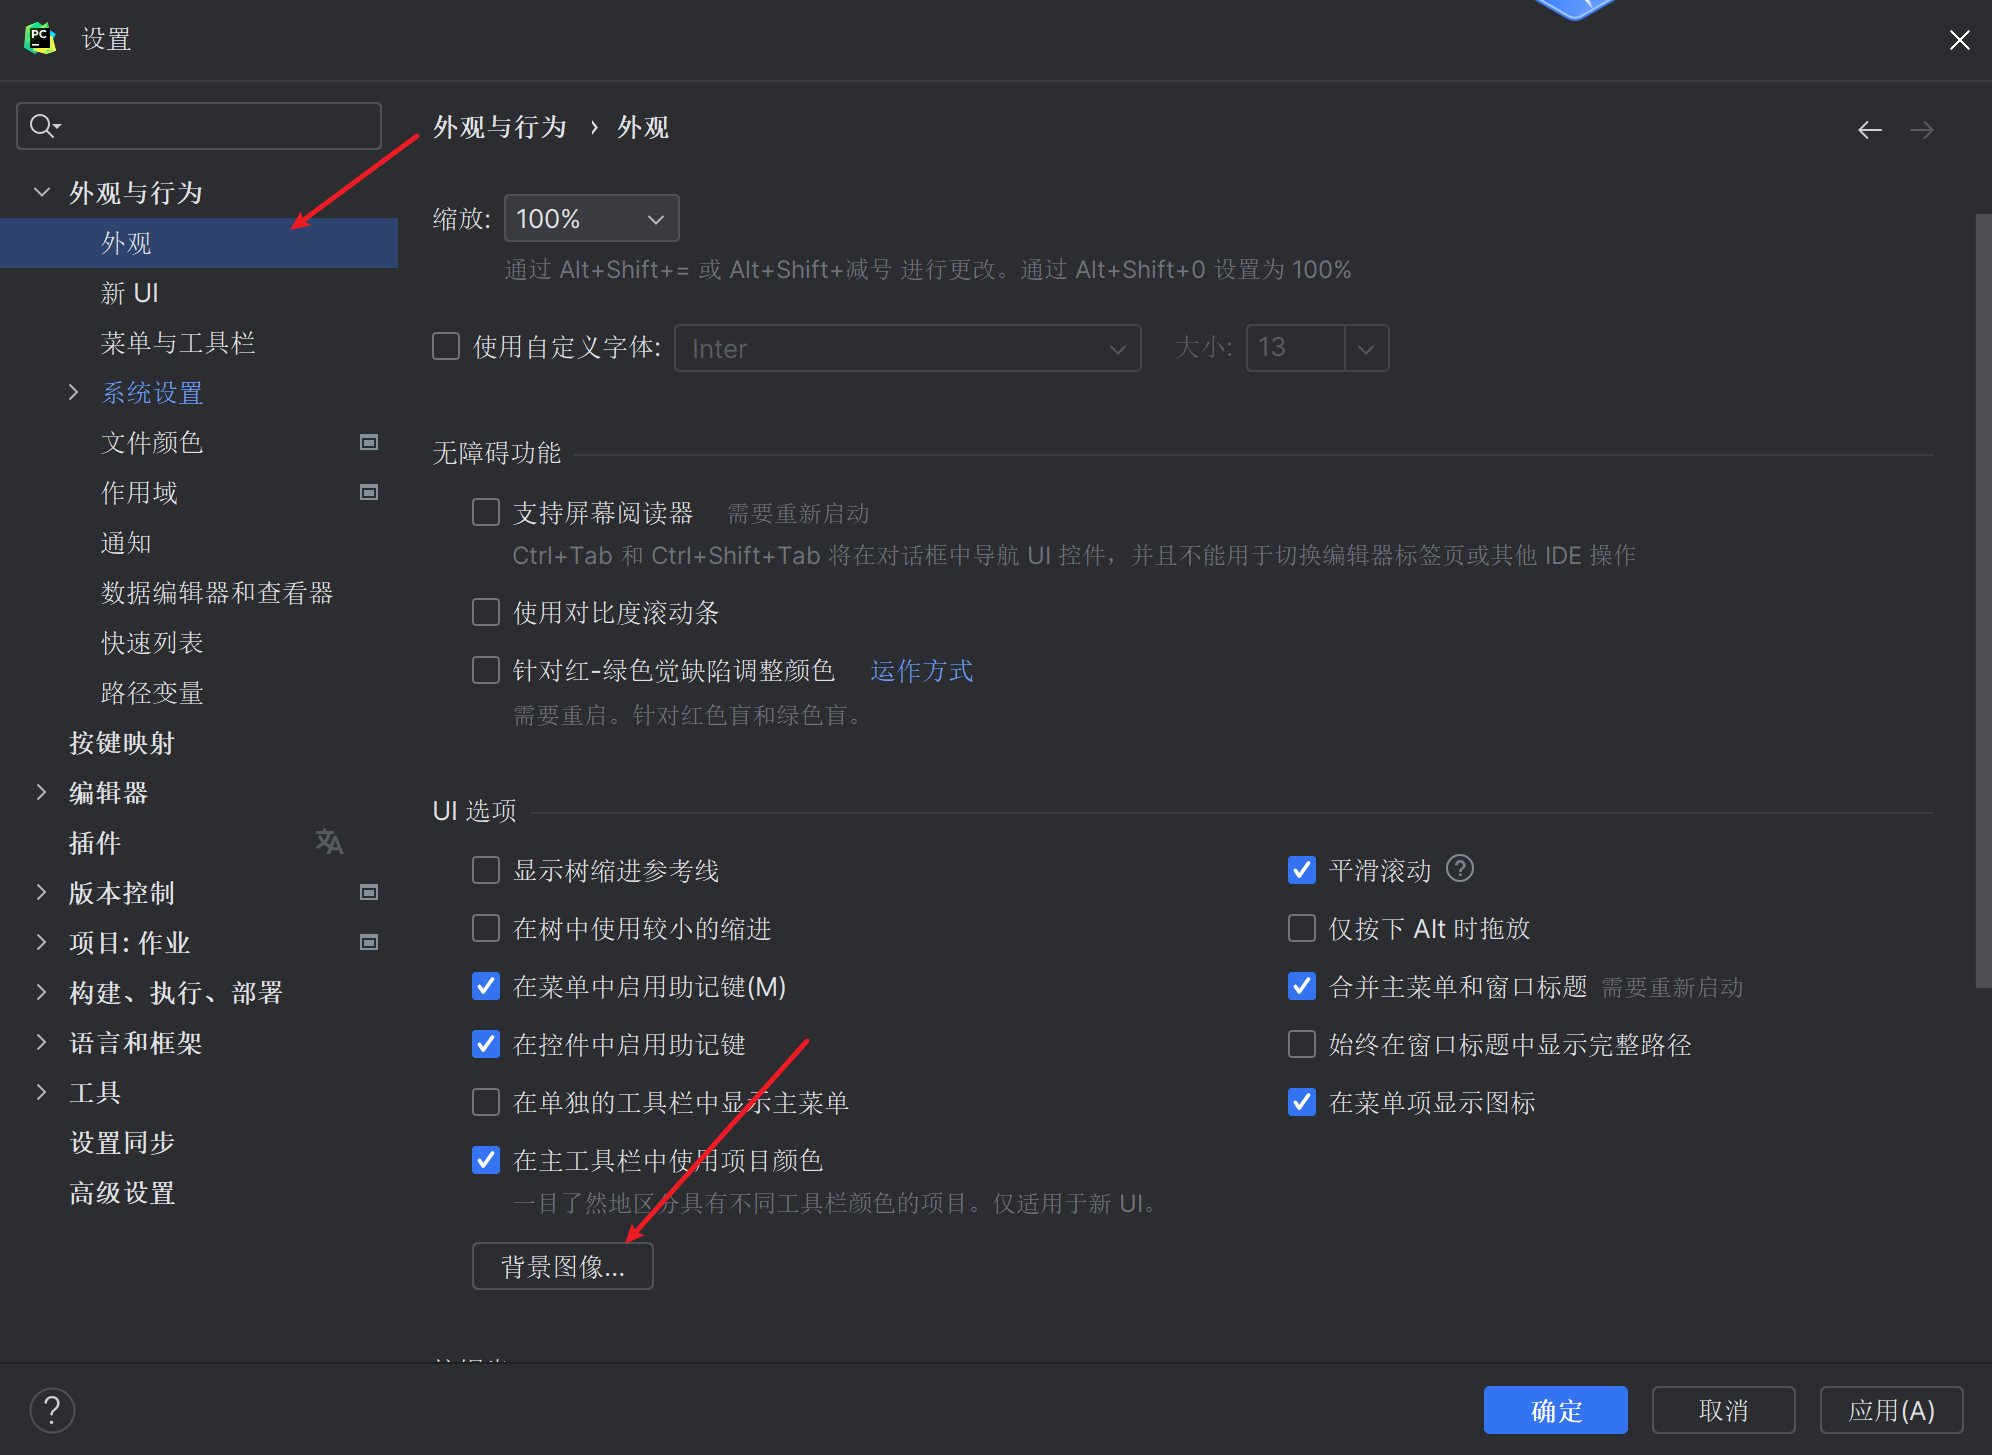Enable 支持屏幕阅读器 checkbox

486,513
